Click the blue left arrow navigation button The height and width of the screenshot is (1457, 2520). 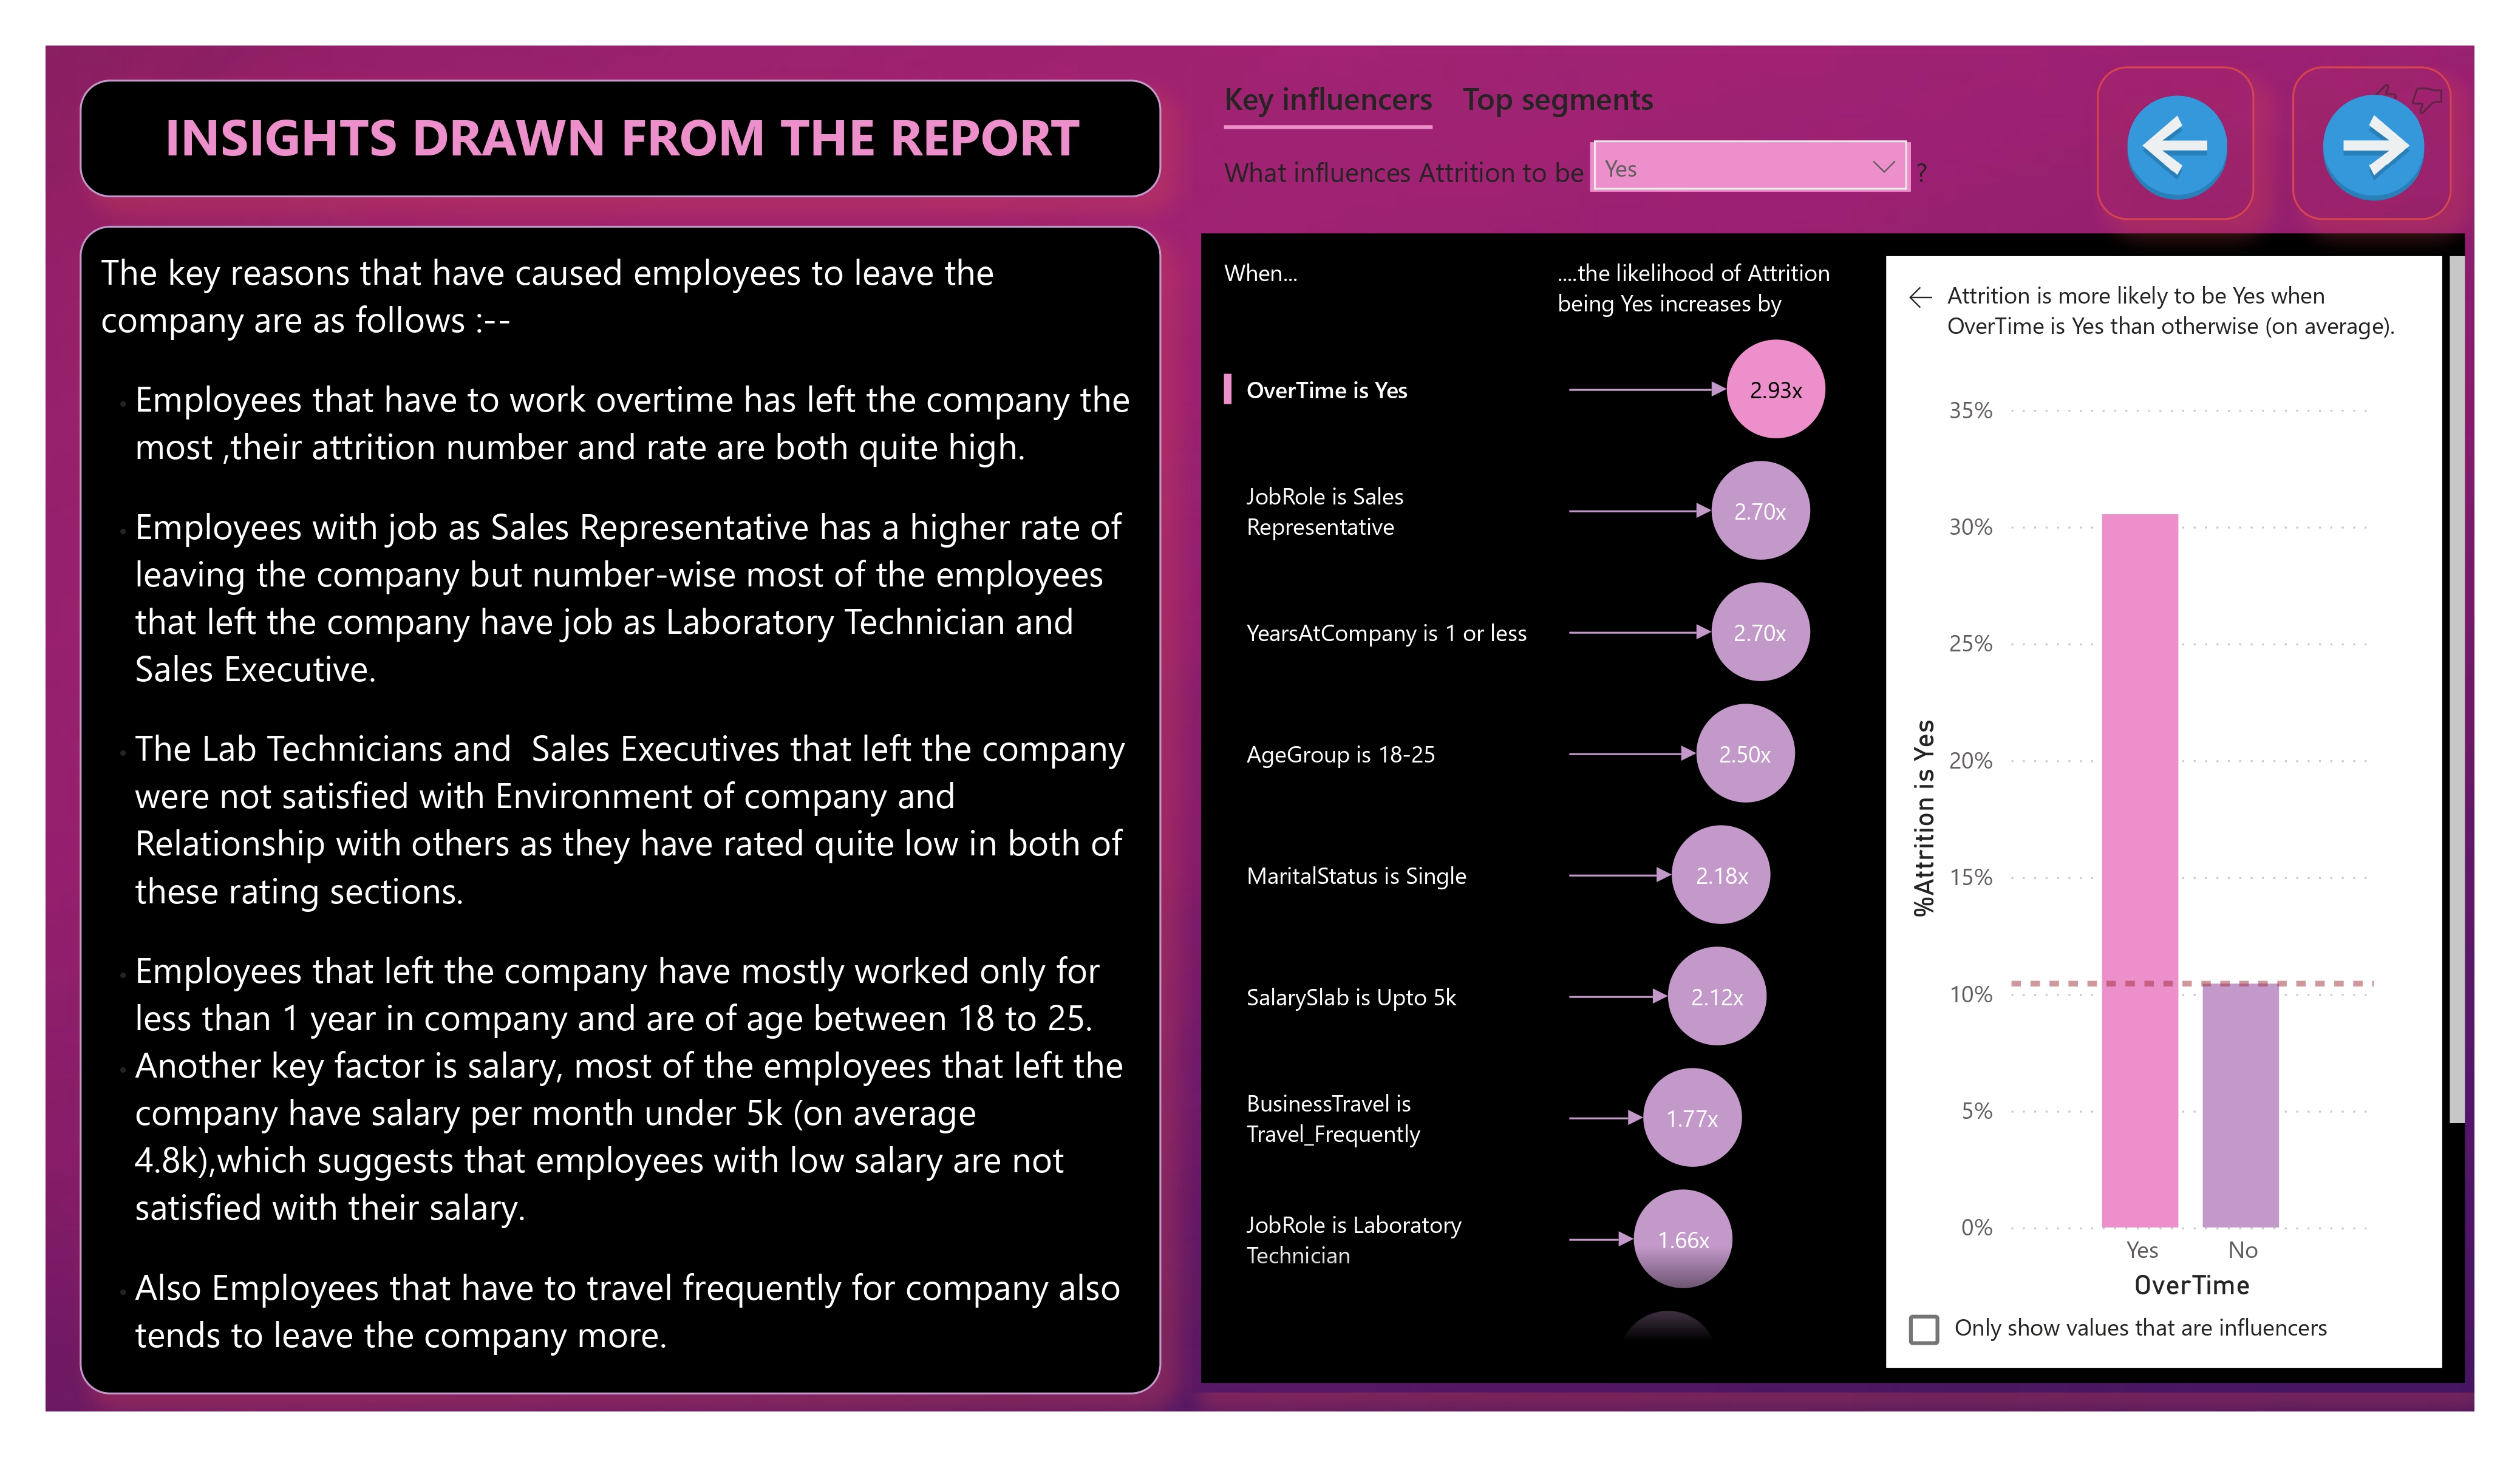[2176, 146]
